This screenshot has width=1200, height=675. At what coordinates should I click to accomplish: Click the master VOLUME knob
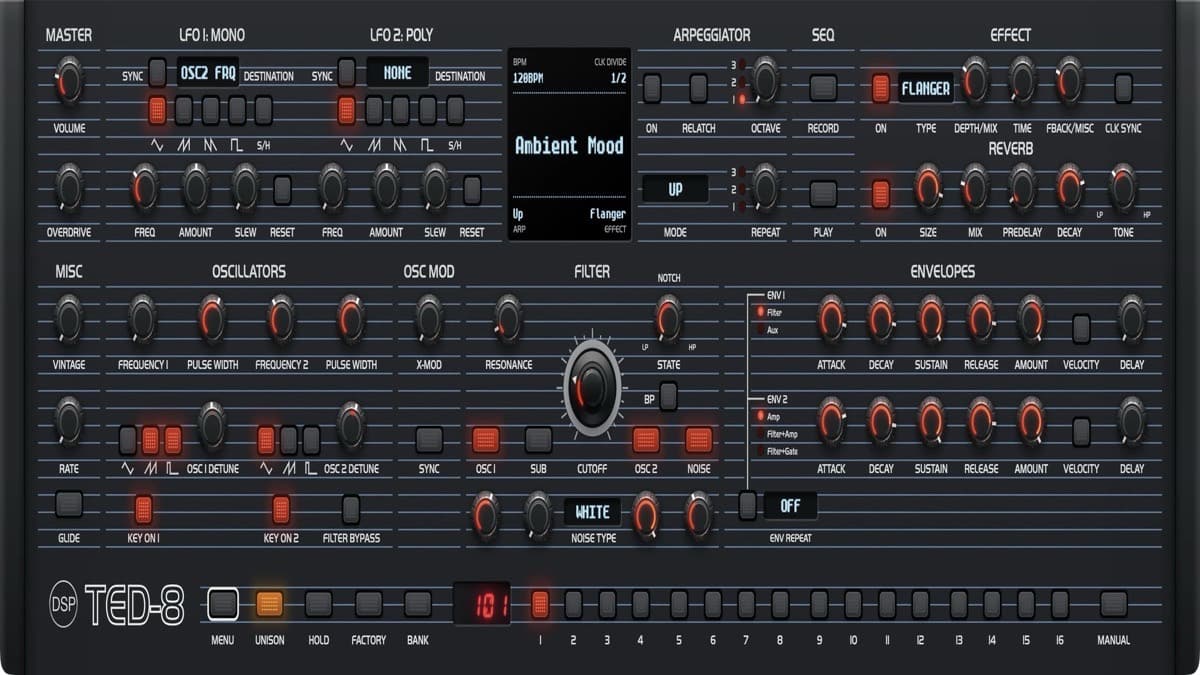(69, 80)
